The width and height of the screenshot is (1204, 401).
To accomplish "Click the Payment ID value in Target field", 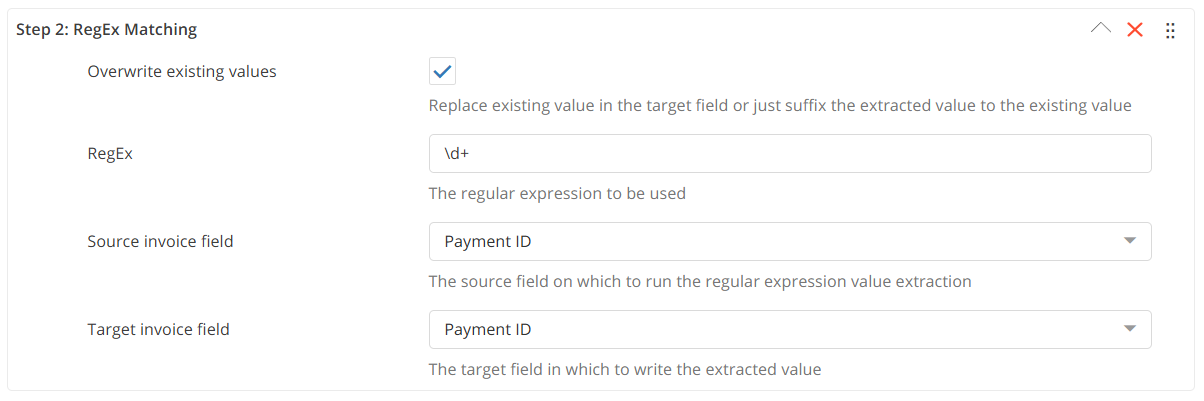I will (x=488, y=329).
